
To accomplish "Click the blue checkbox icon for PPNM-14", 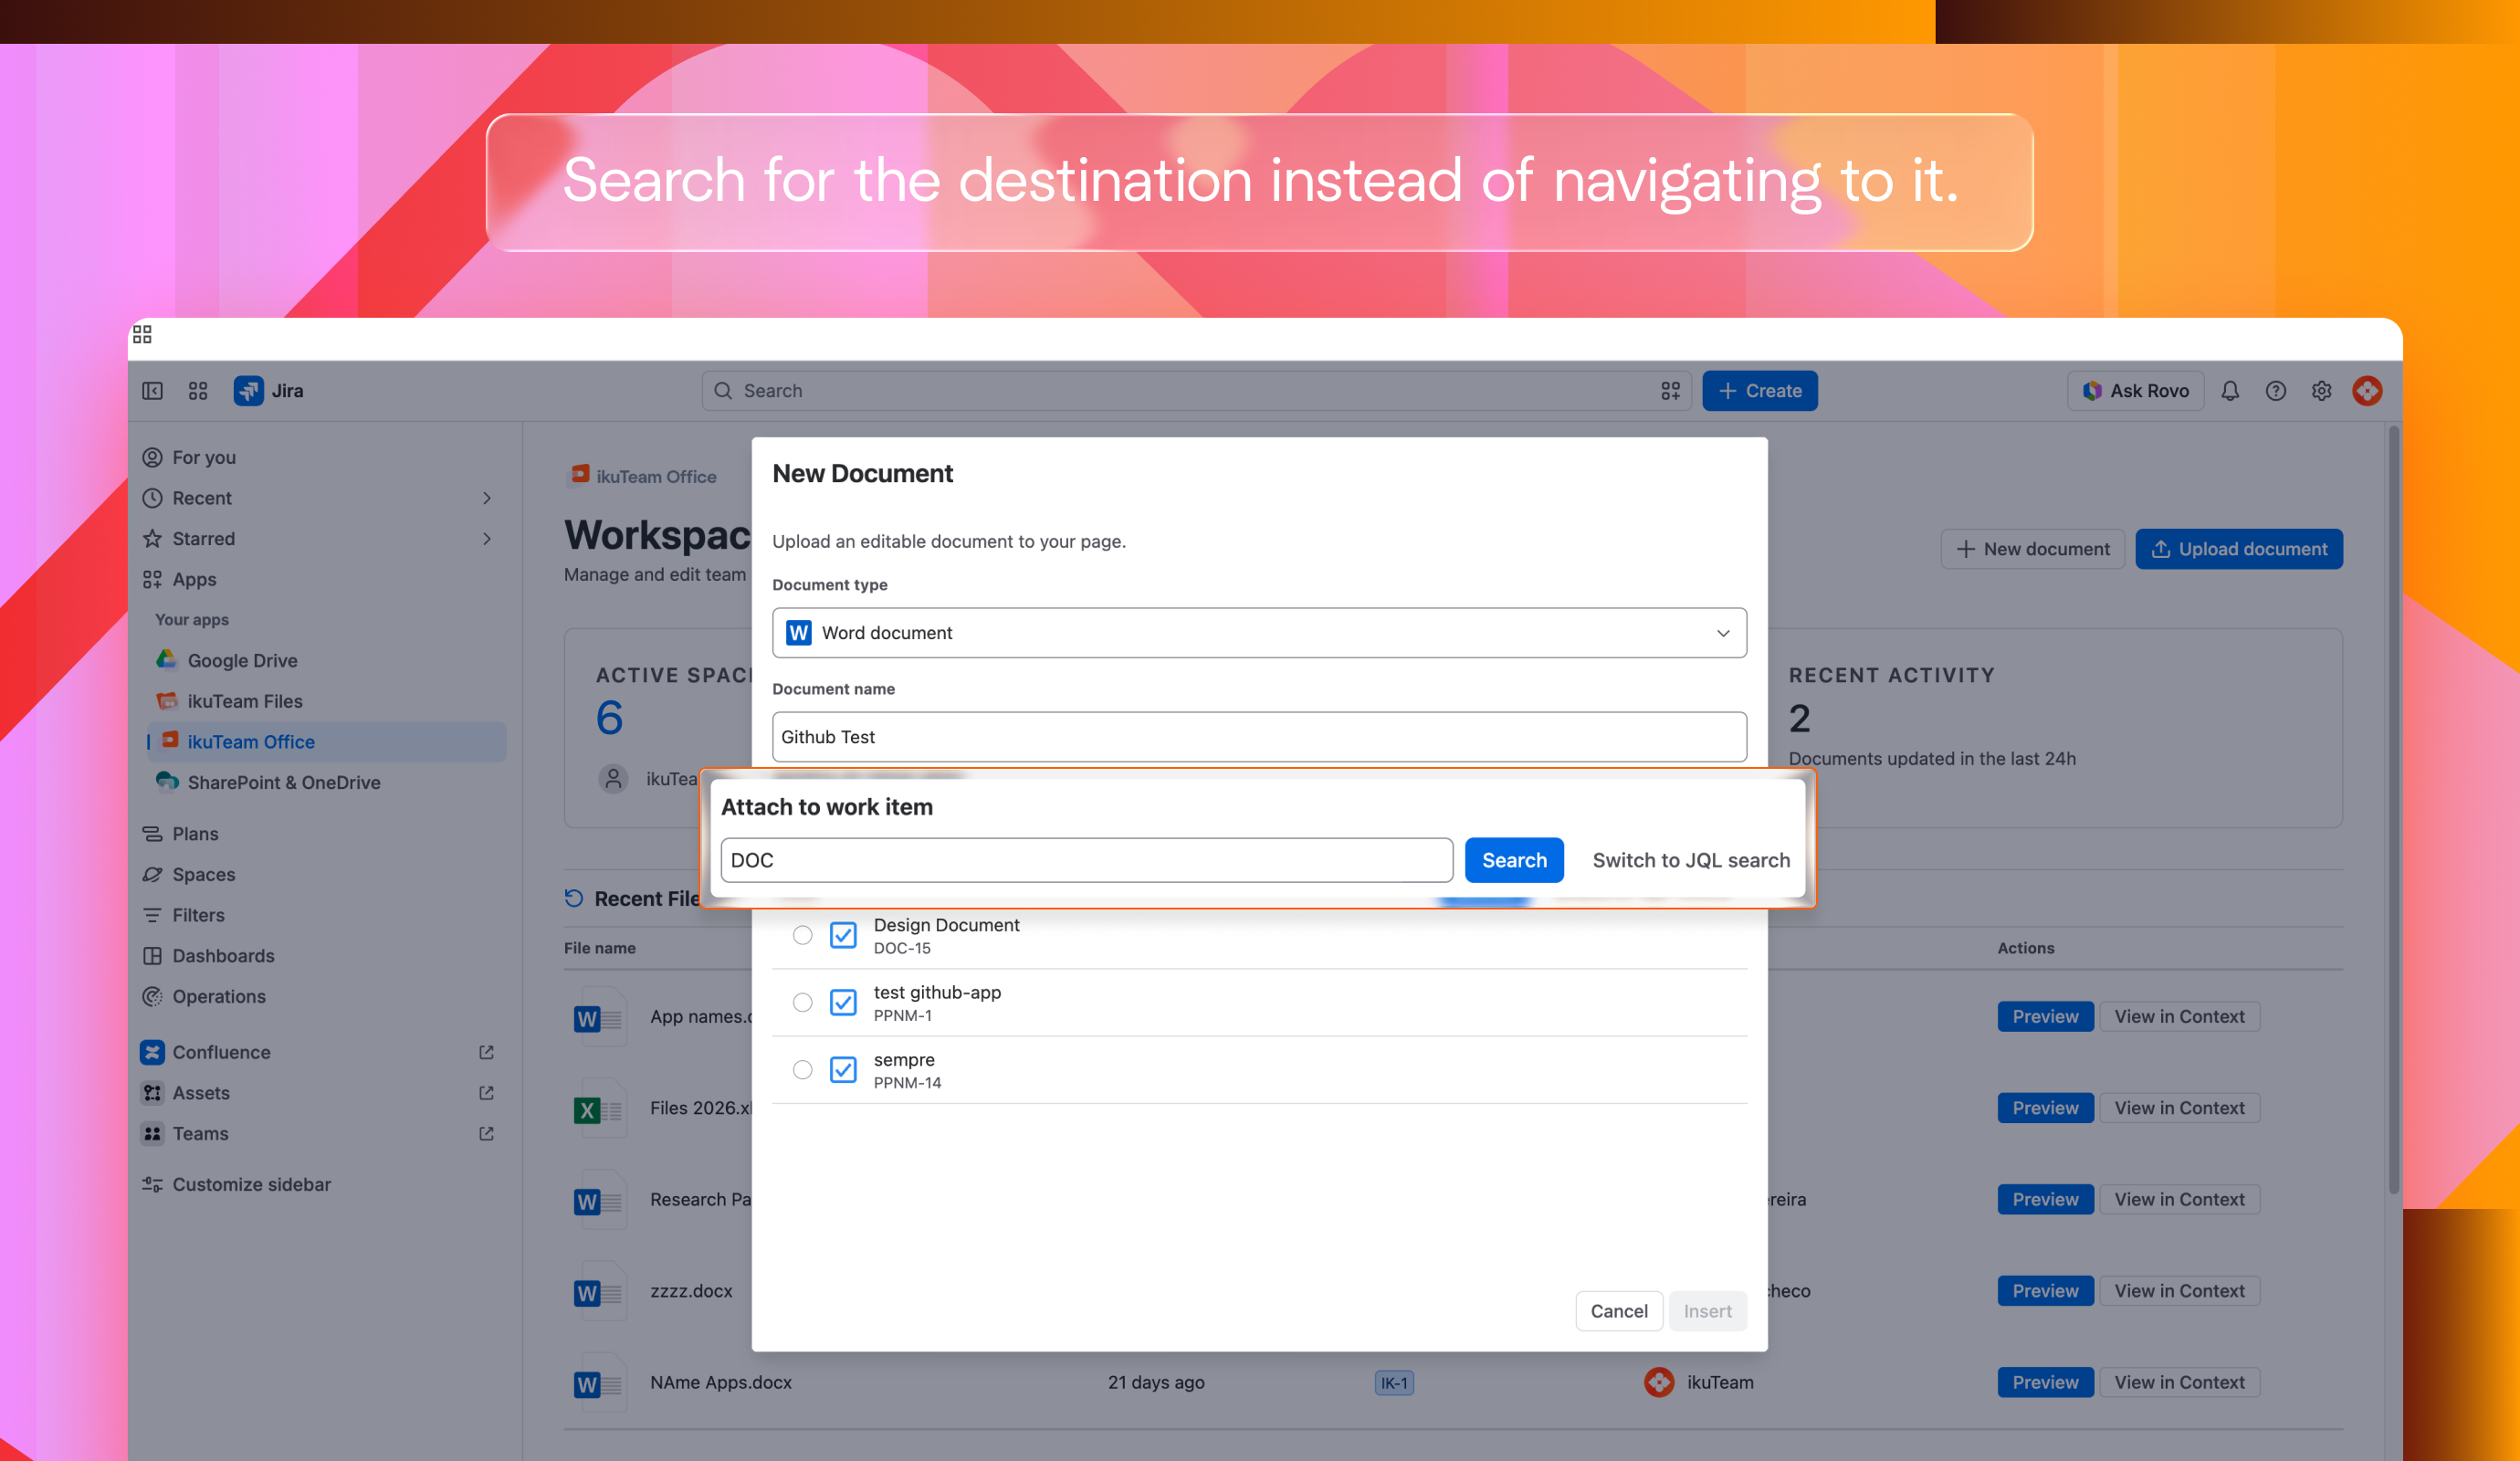I will click(844, 1070).
